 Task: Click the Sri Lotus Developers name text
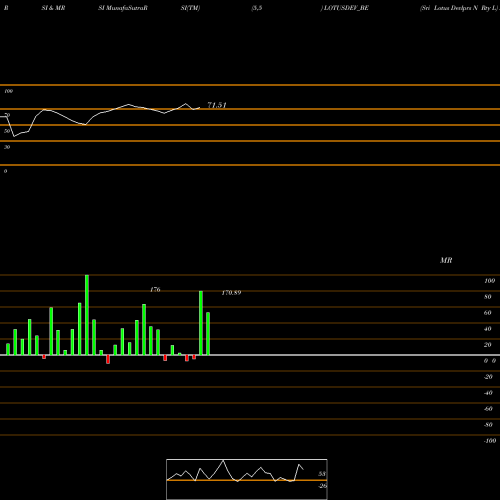pyautogui.click(x=459, y=8)
